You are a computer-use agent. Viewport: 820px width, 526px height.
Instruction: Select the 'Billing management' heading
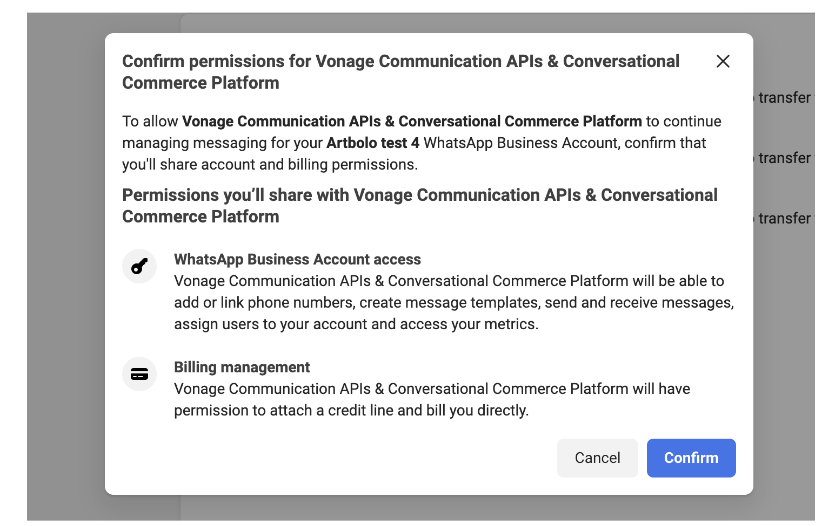242,367
